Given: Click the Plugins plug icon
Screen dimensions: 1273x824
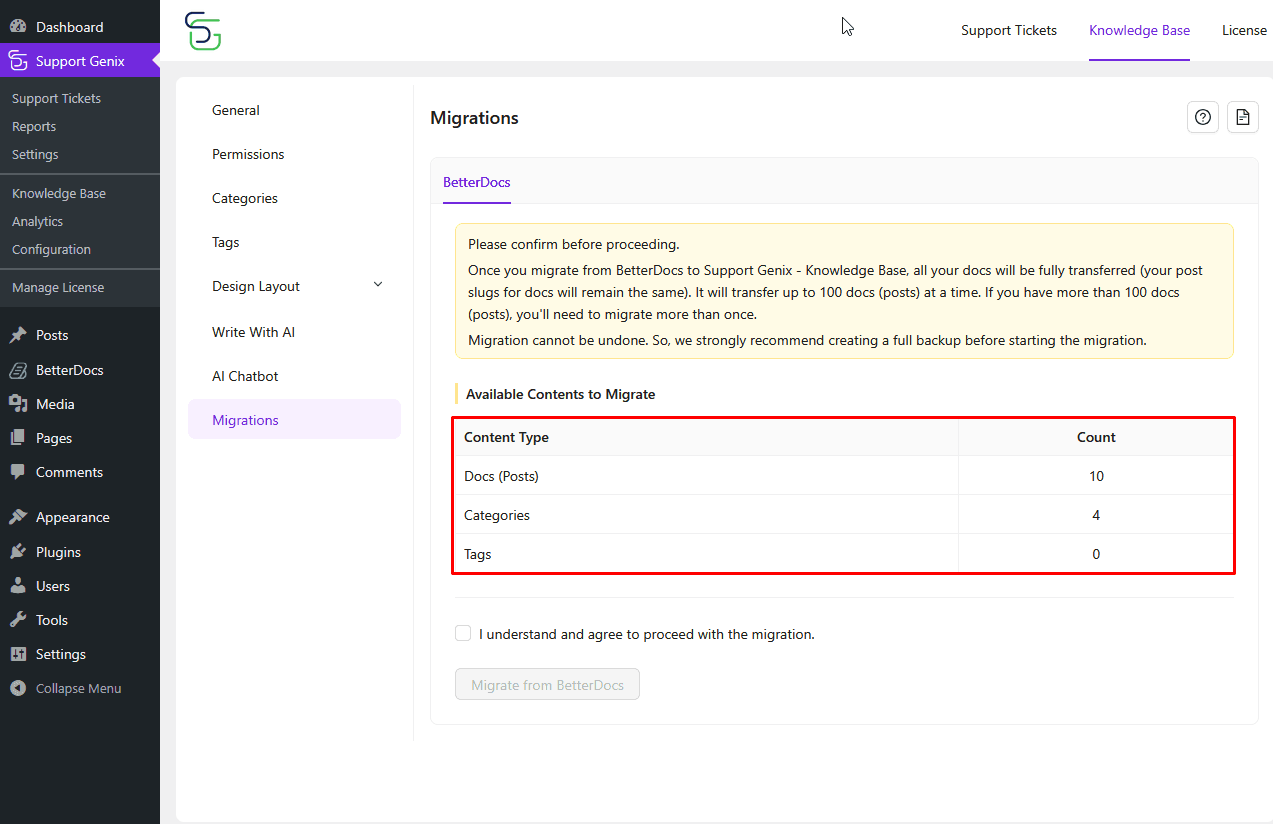Looking at the screenshot, I should click(18, 552).
